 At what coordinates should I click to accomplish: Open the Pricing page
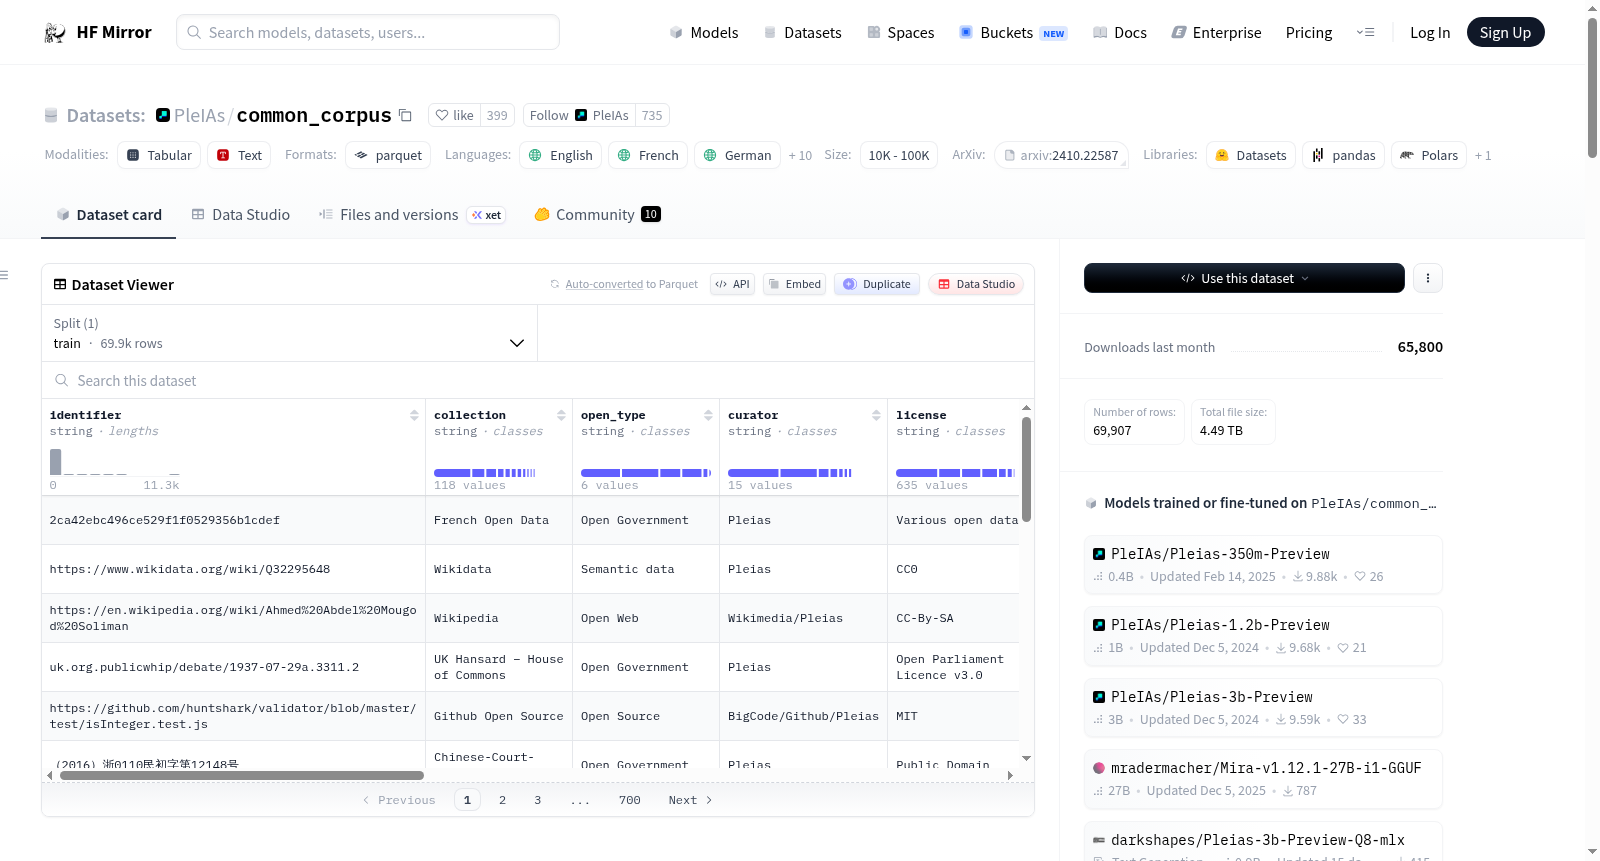(1309, 33)
